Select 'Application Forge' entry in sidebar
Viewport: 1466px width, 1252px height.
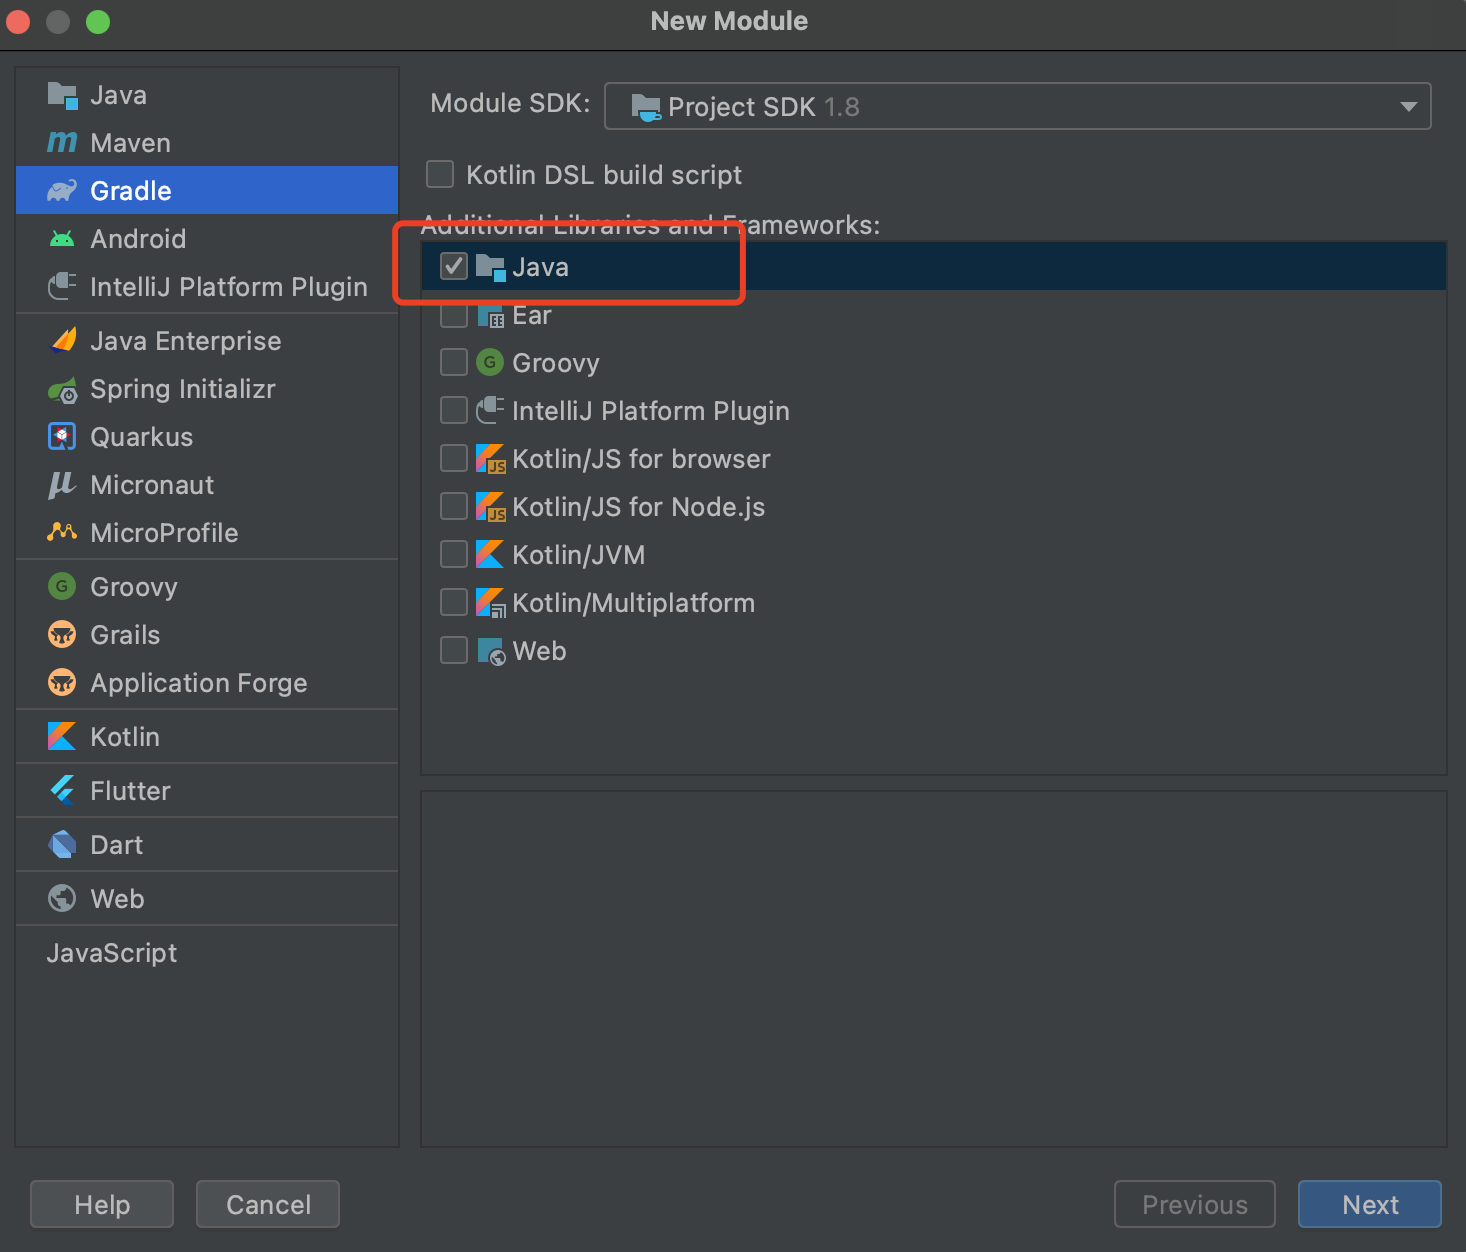207,683
